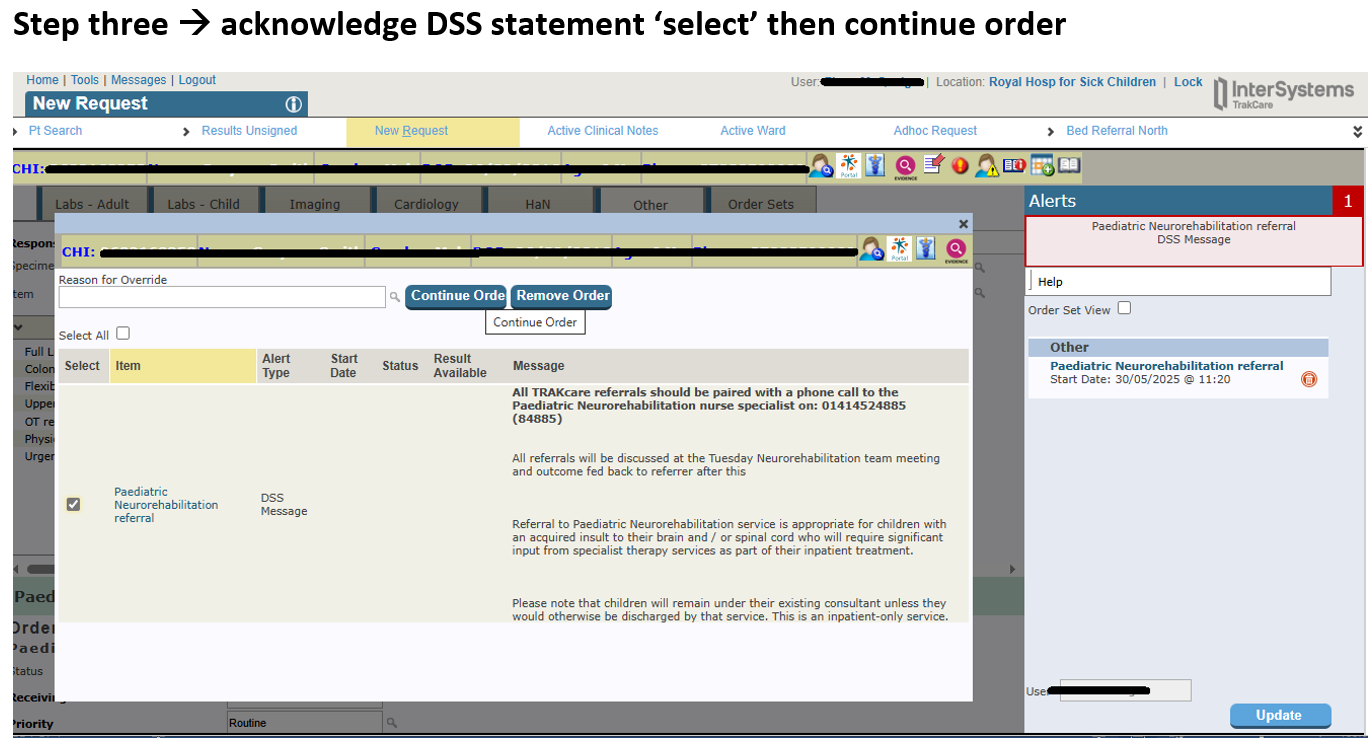
Task: Click the Portal icon in the dialog banner
Action: click(x=899, y=249)
